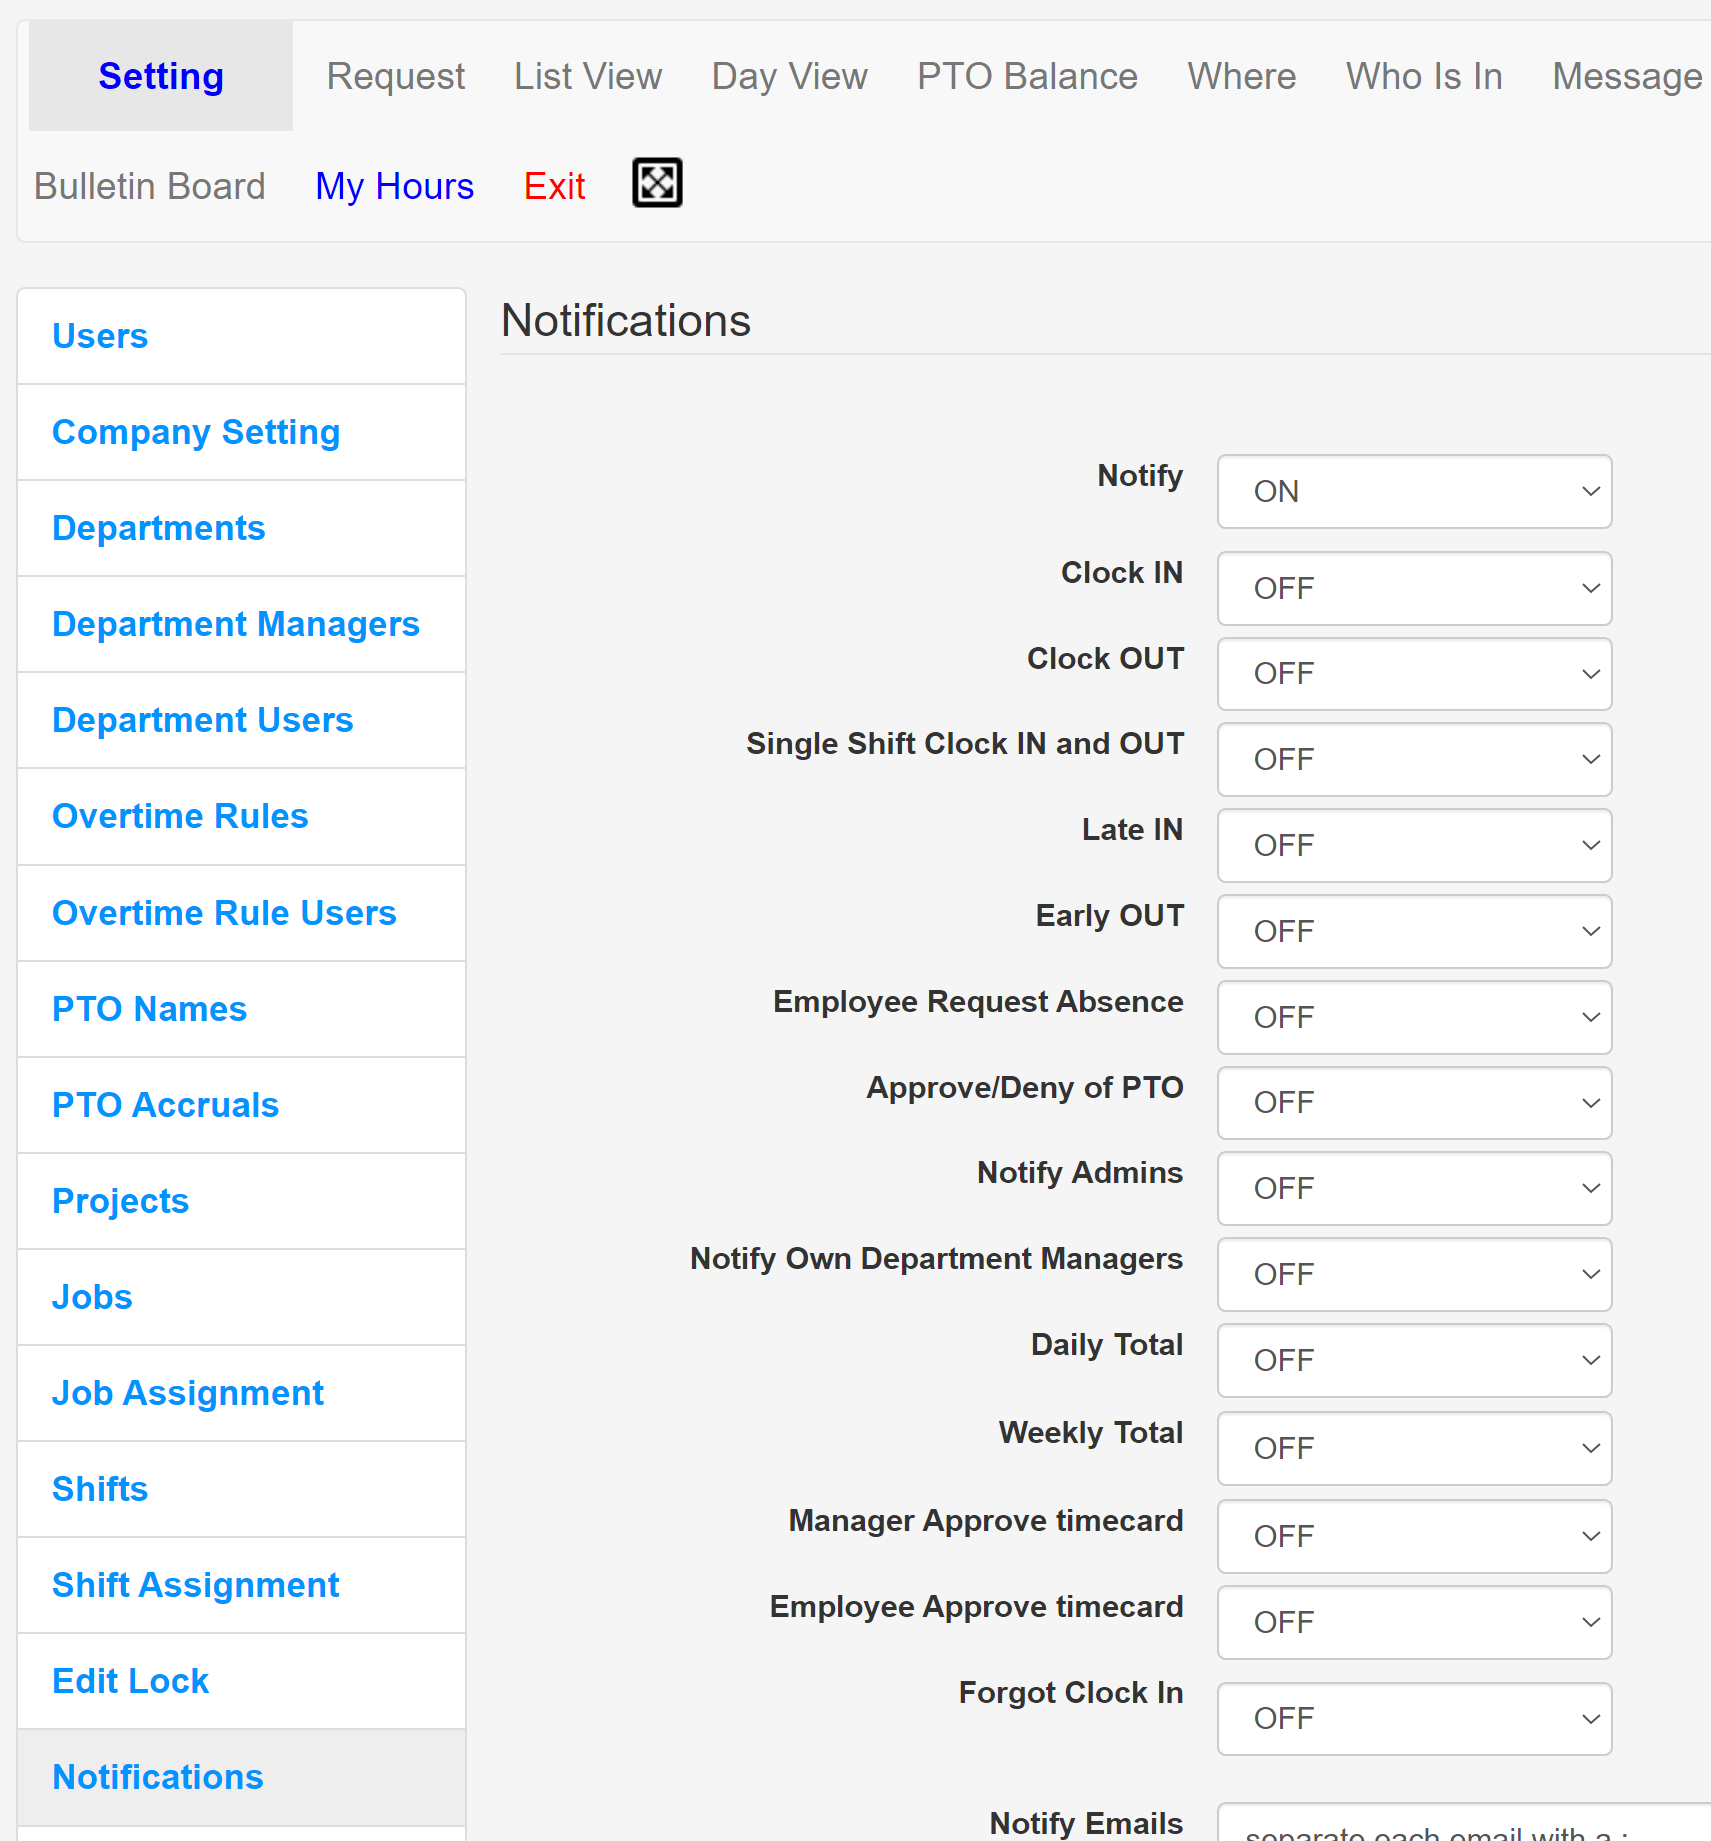The width and height of the screenshot is (1711, 1841).
Task: Open the Approve/Deny of PTO dropdown
Action: click(1413, 1103)
